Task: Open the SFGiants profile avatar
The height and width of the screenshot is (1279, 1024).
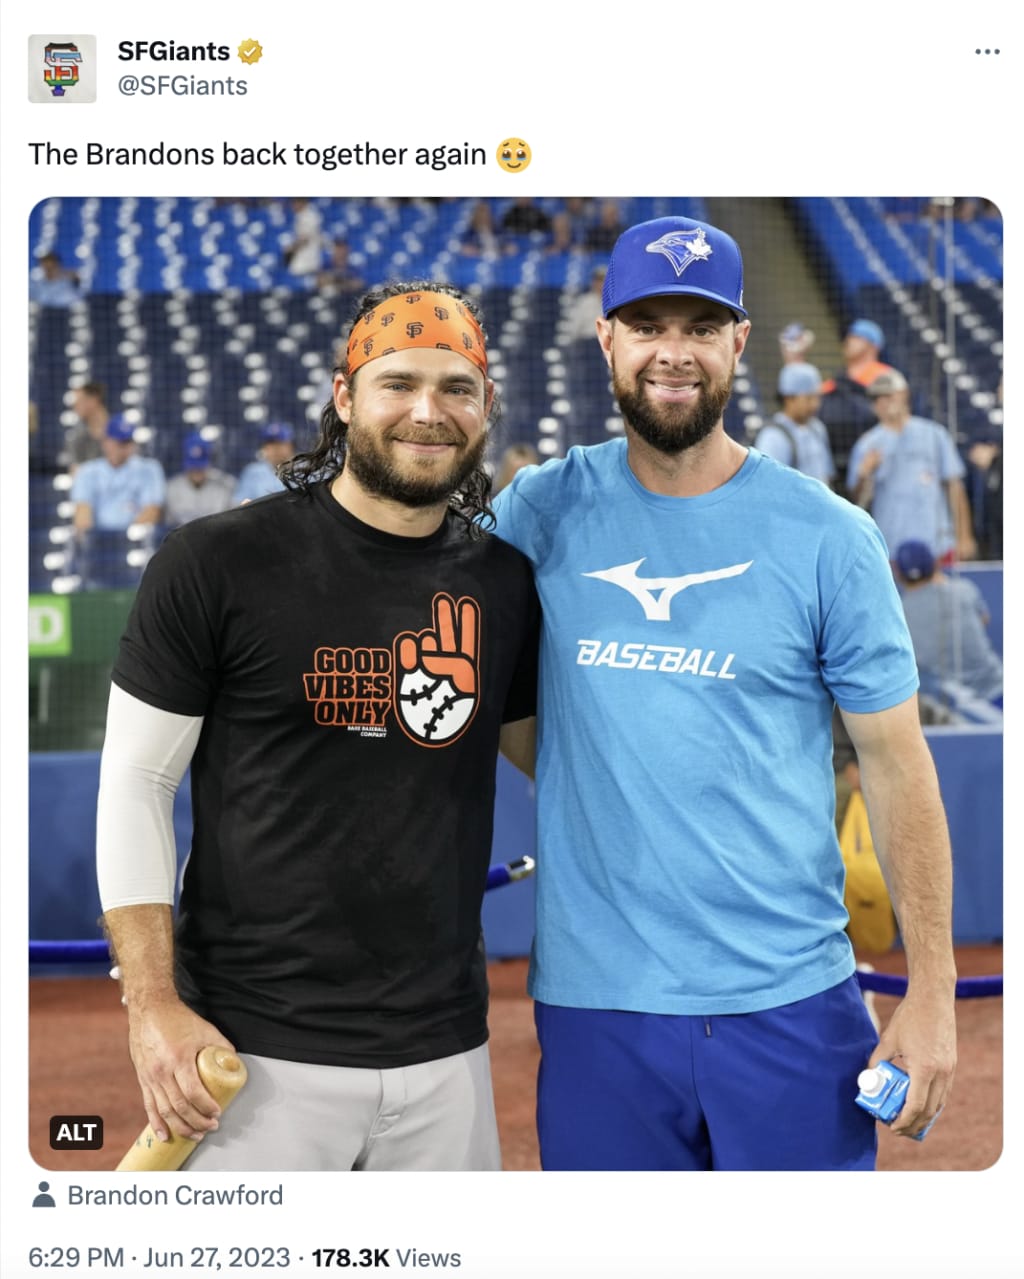Action: click(x=62, y=68)
